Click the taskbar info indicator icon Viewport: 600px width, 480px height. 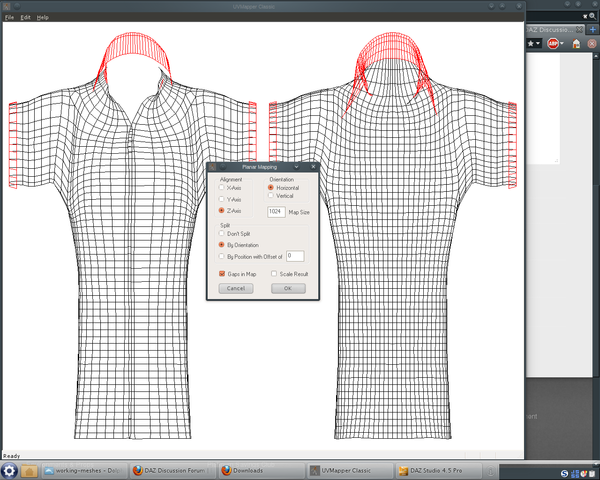[x=490, y=470]
